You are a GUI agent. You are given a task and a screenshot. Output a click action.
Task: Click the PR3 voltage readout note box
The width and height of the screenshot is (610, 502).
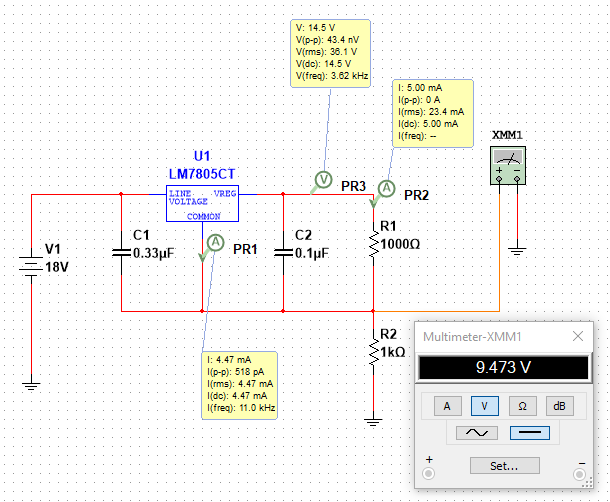pyautogui.click(x=331, y=53)
